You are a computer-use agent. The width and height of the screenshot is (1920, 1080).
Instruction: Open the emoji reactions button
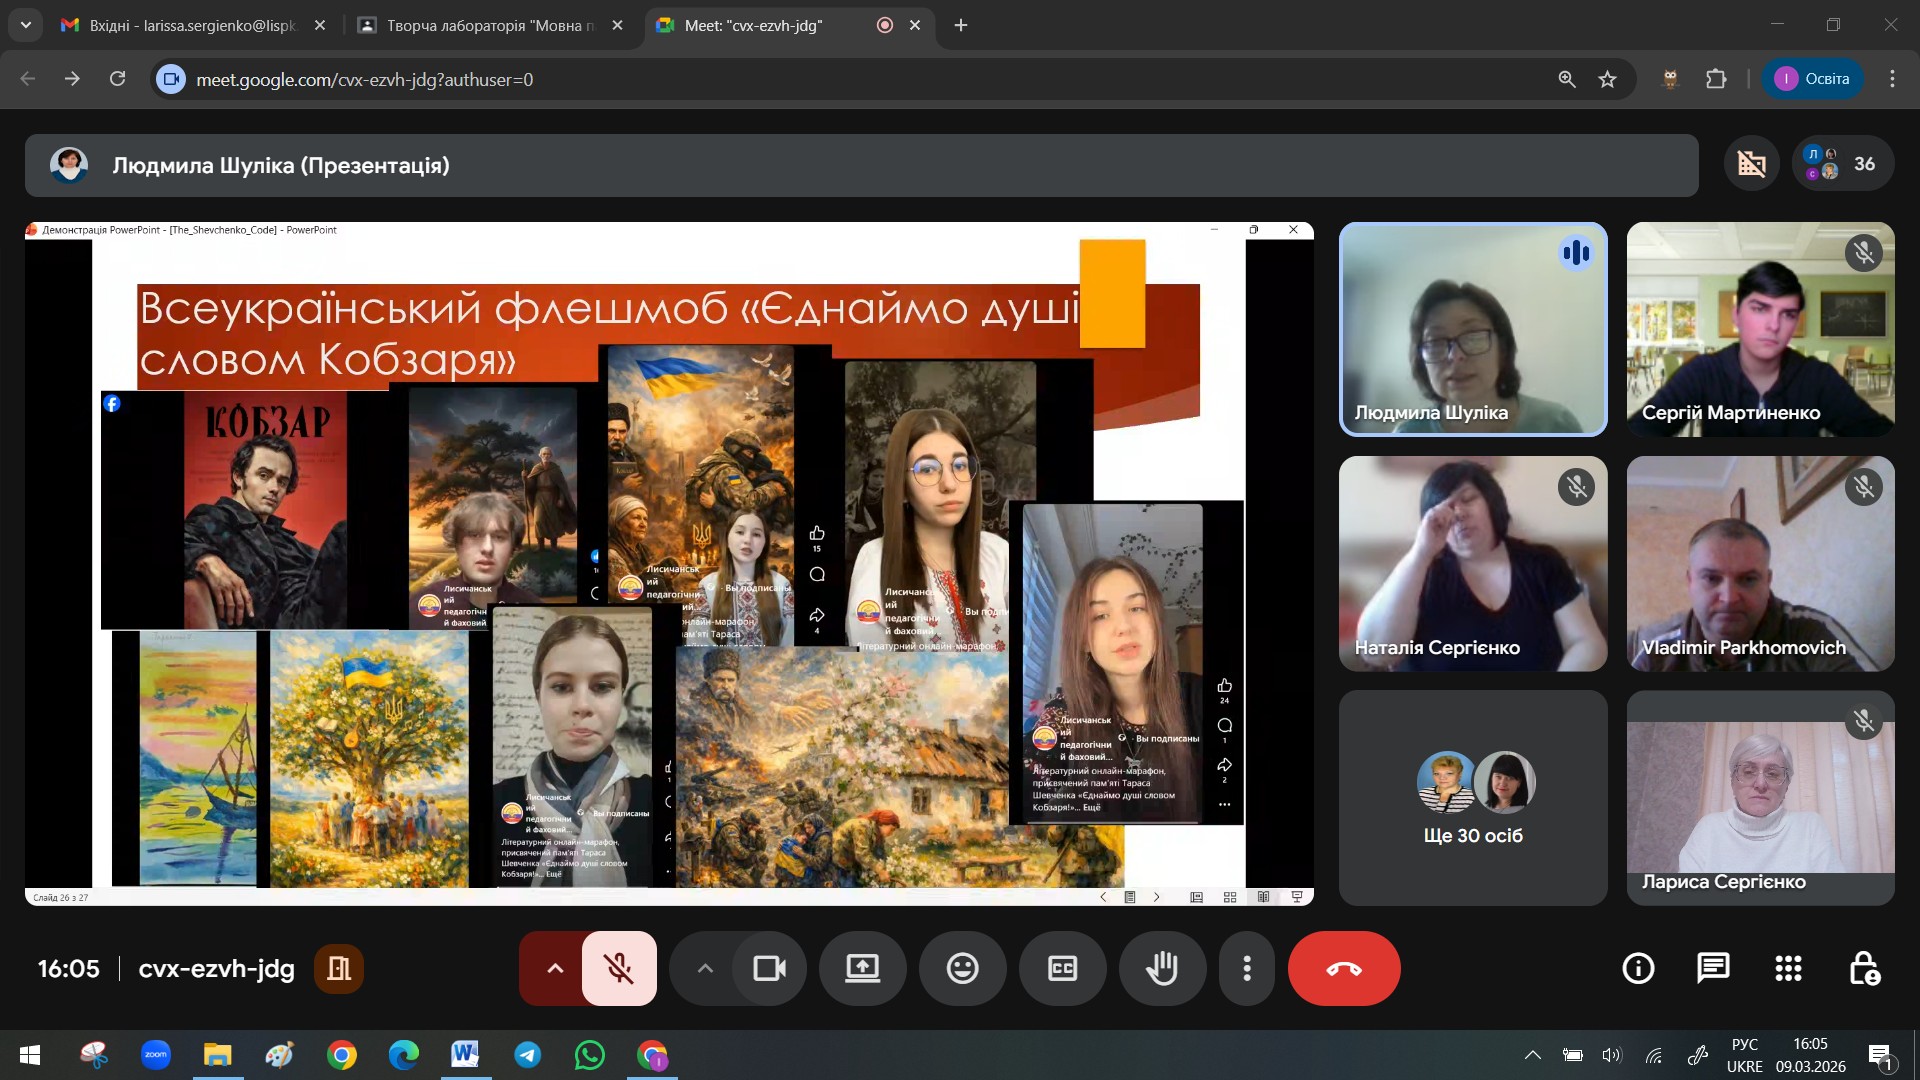[962, 968]
